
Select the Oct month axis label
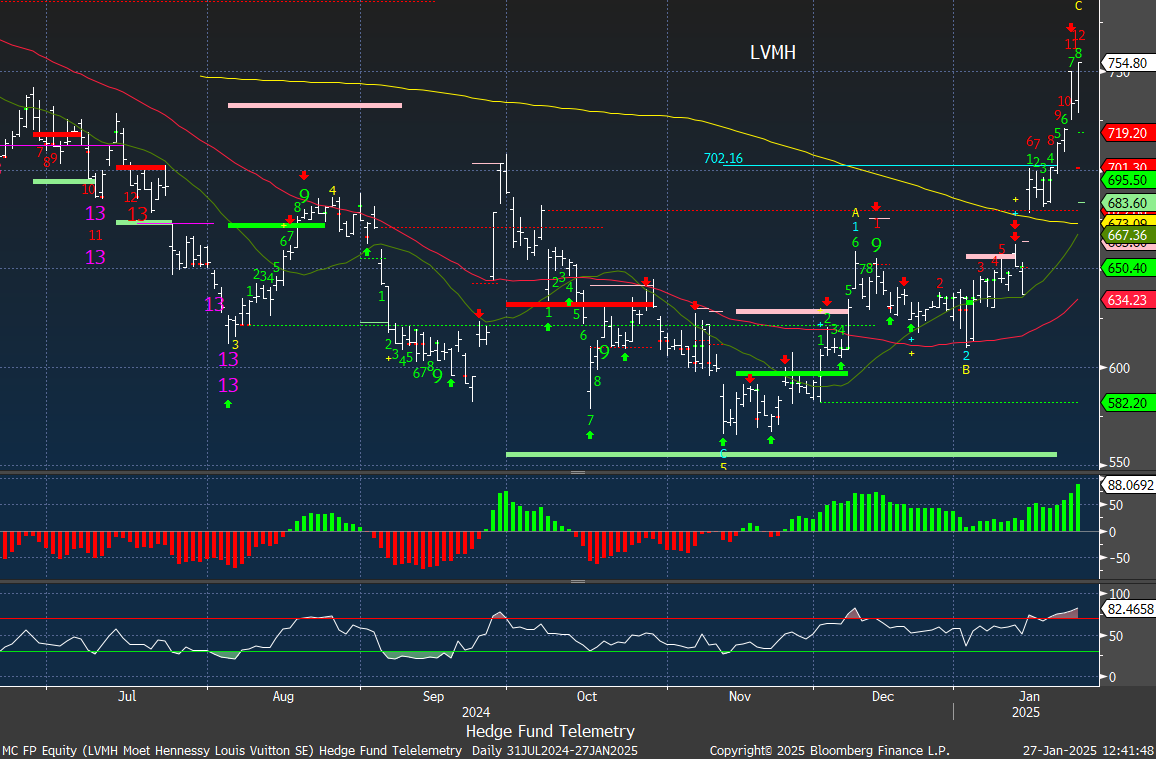pyautogui.click(x=587, y=696)
